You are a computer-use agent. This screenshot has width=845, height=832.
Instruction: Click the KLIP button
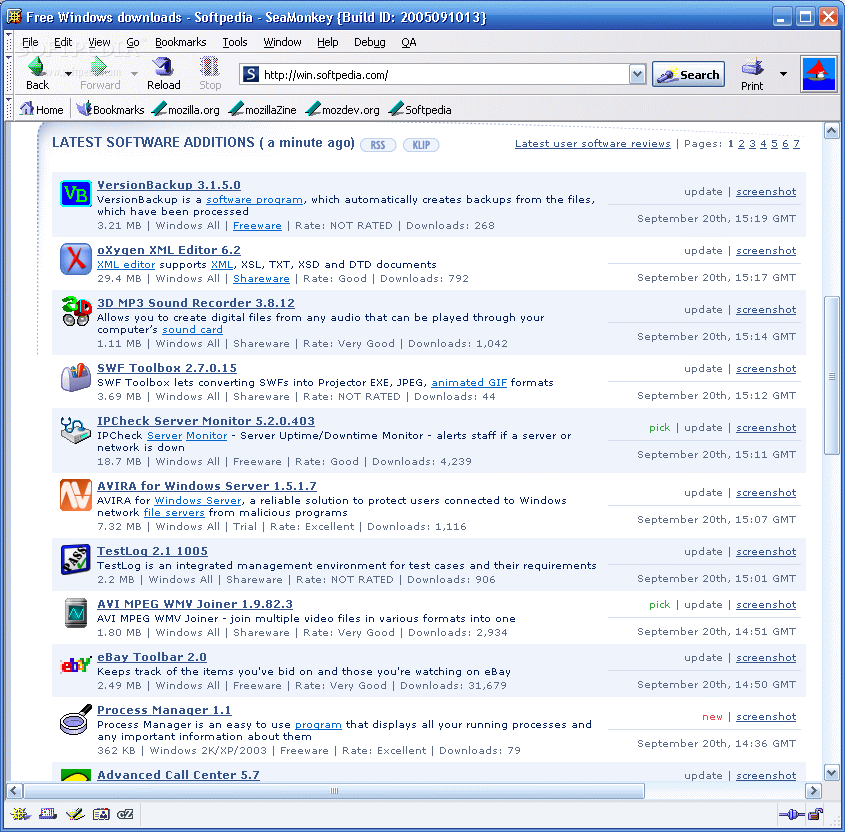[x=421, y=145]
